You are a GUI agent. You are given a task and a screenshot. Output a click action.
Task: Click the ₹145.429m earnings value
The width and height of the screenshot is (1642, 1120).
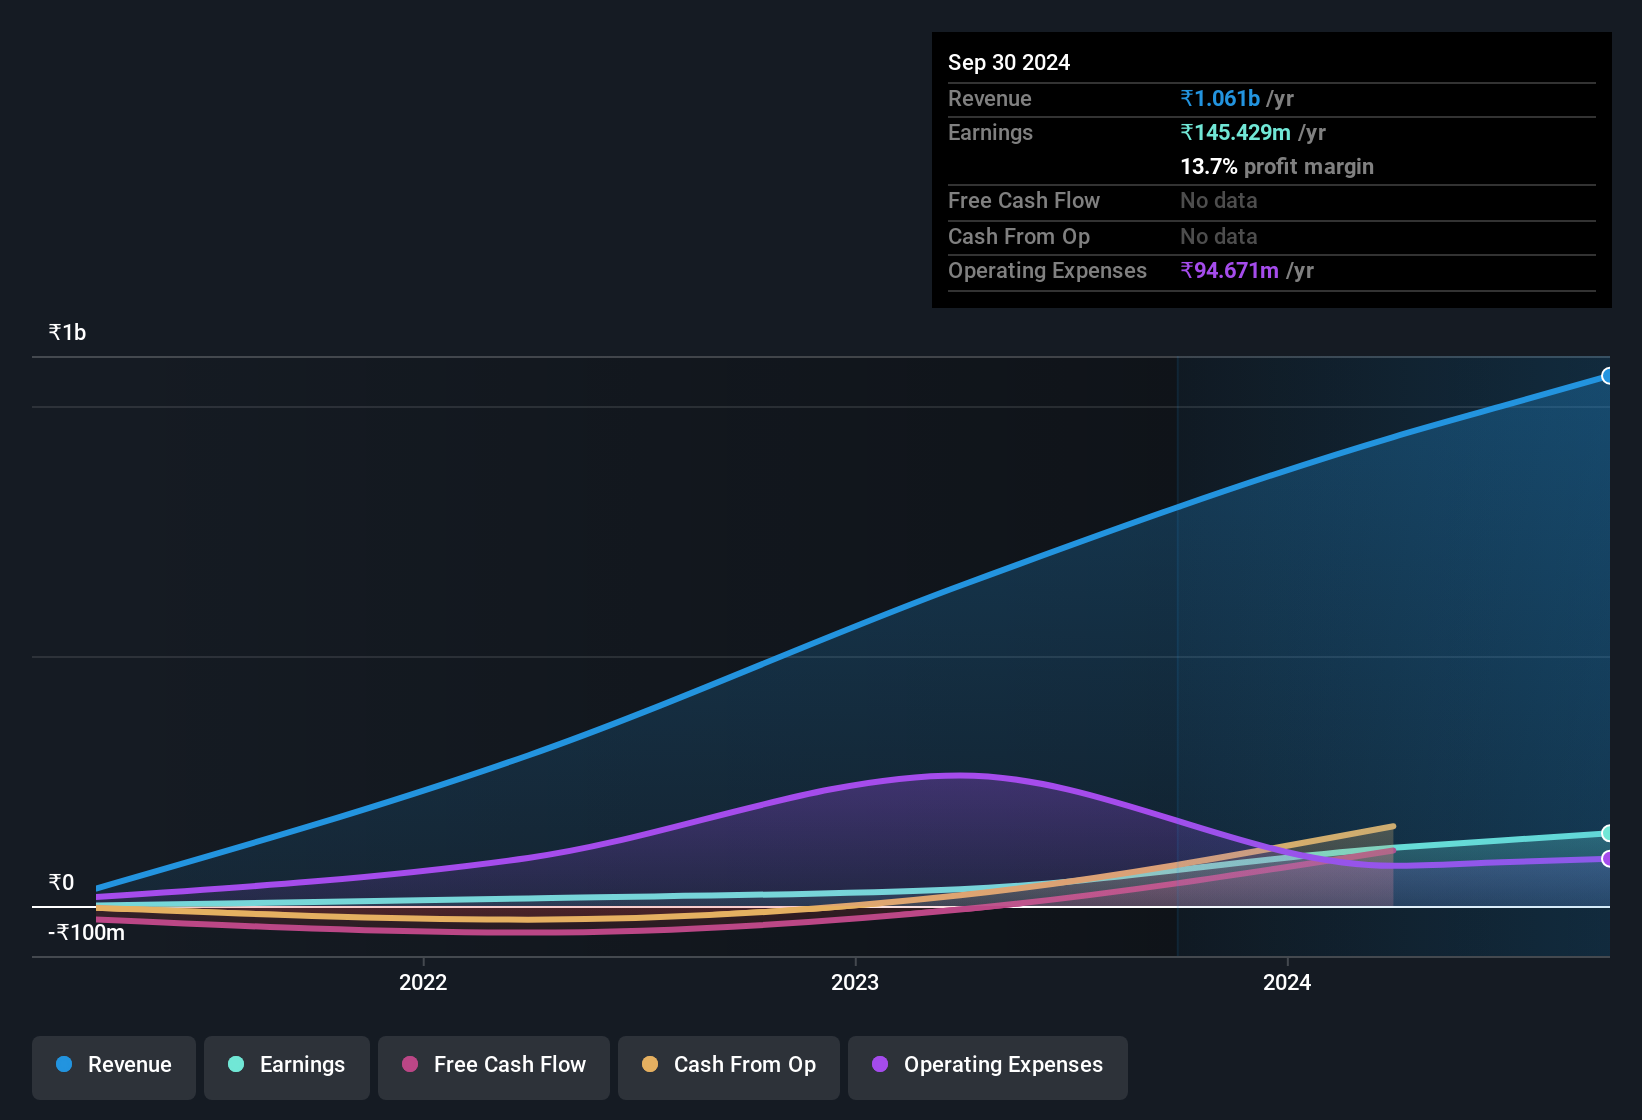(x=1236, y=132)
